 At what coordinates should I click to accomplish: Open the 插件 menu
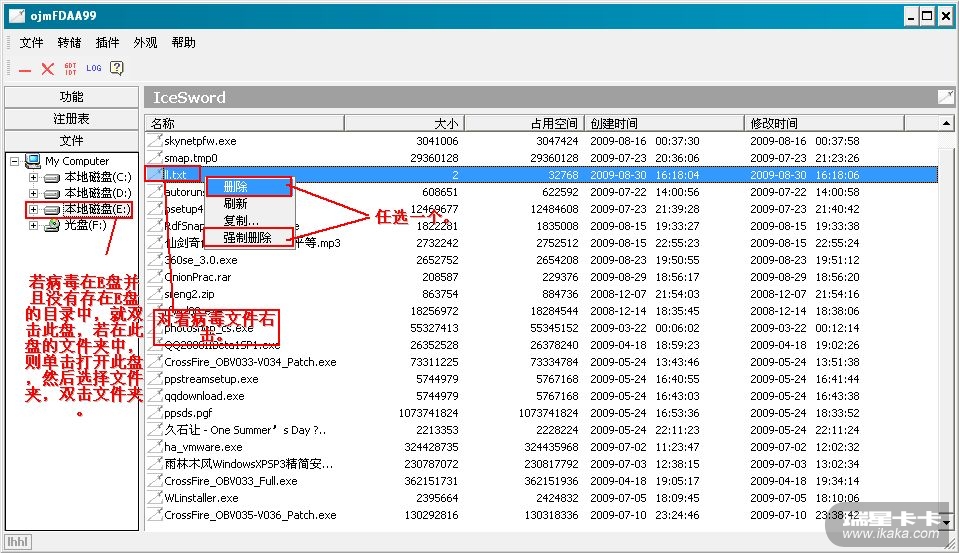coord(107,42)
